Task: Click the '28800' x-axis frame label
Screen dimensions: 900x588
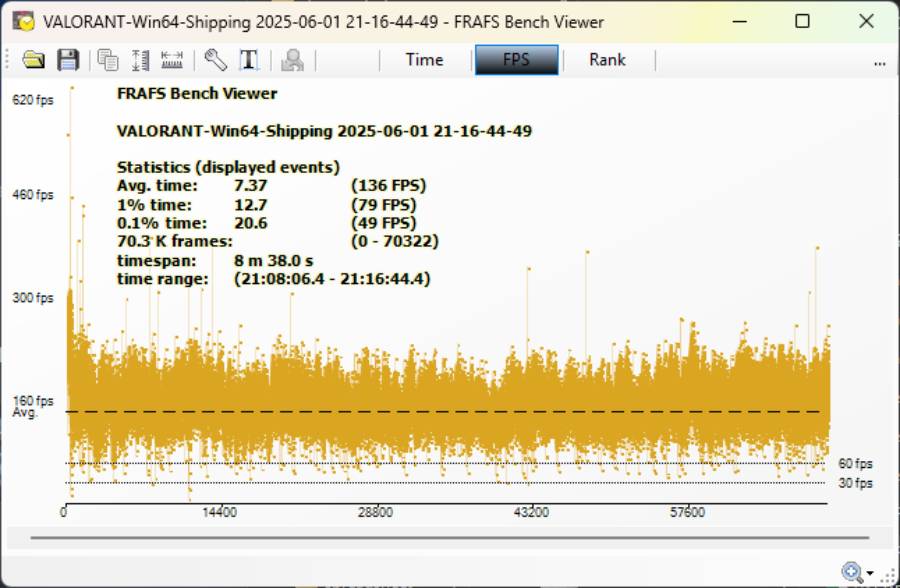Action: point(375,512)
